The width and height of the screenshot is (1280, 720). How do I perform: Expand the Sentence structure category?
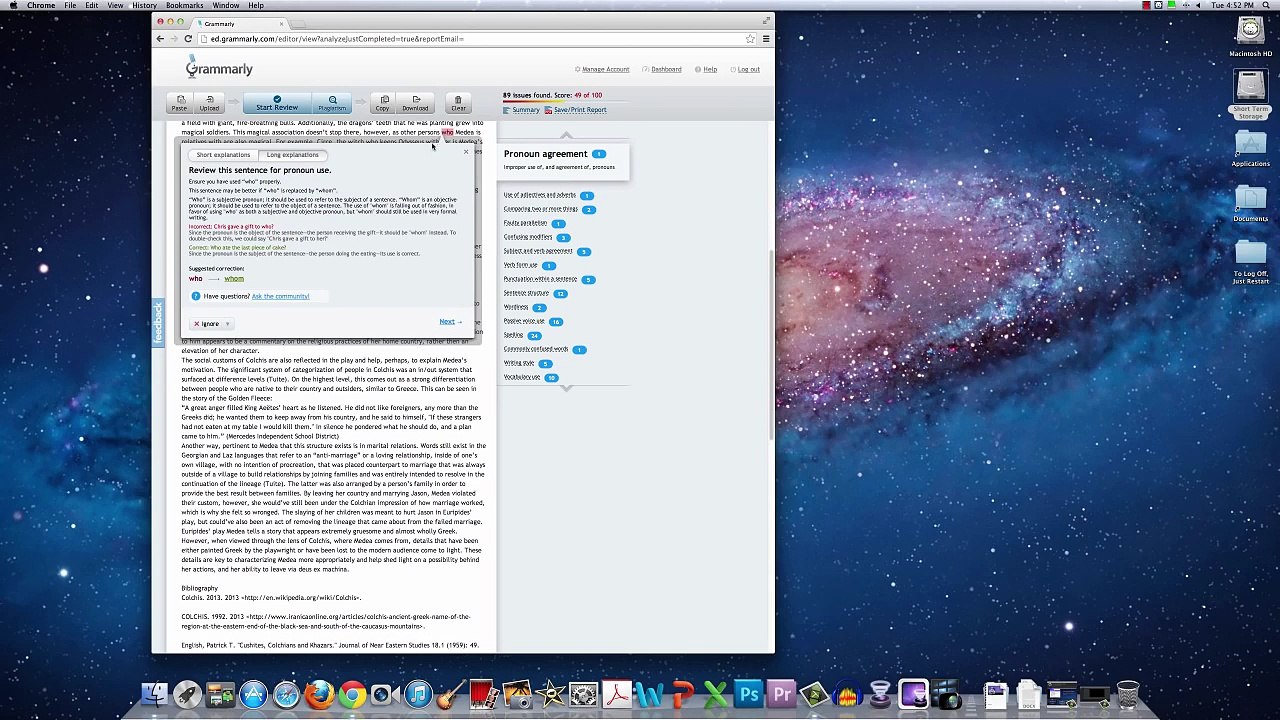click(x=526, y=293)
